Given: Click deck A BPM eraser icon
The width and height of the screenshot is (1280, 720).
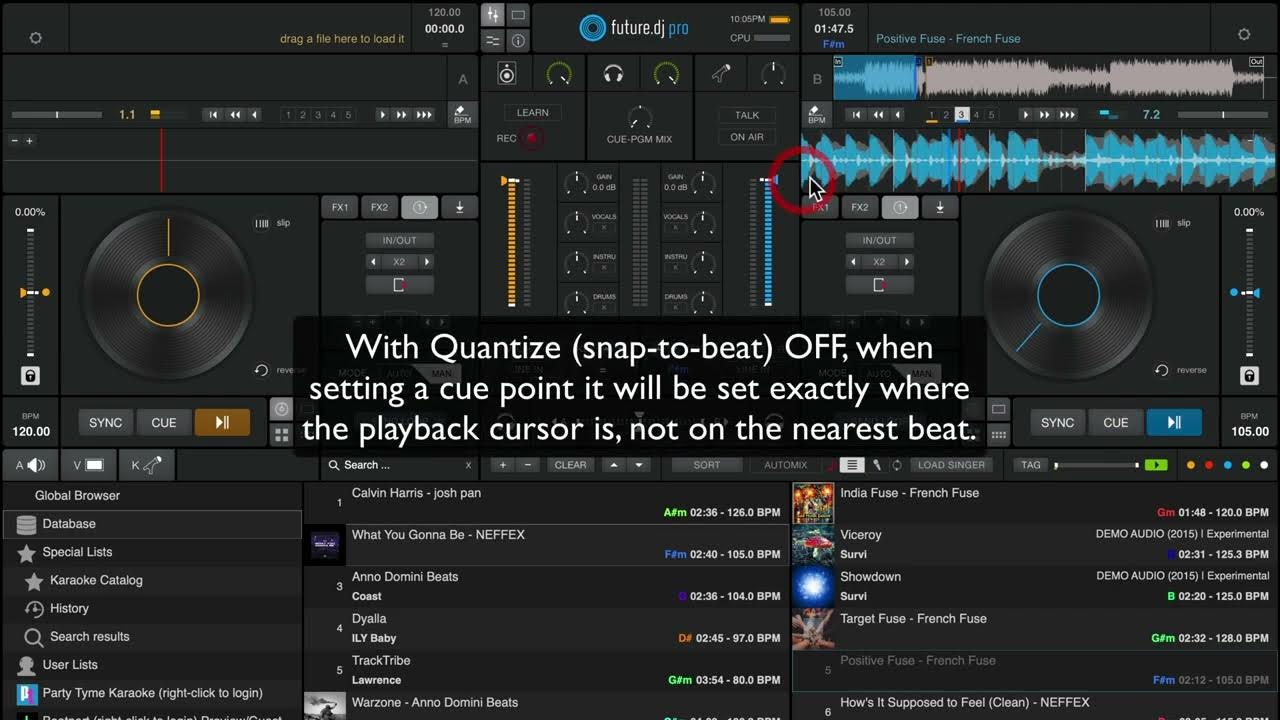Looking at the screenshot, I should [462, 113].
